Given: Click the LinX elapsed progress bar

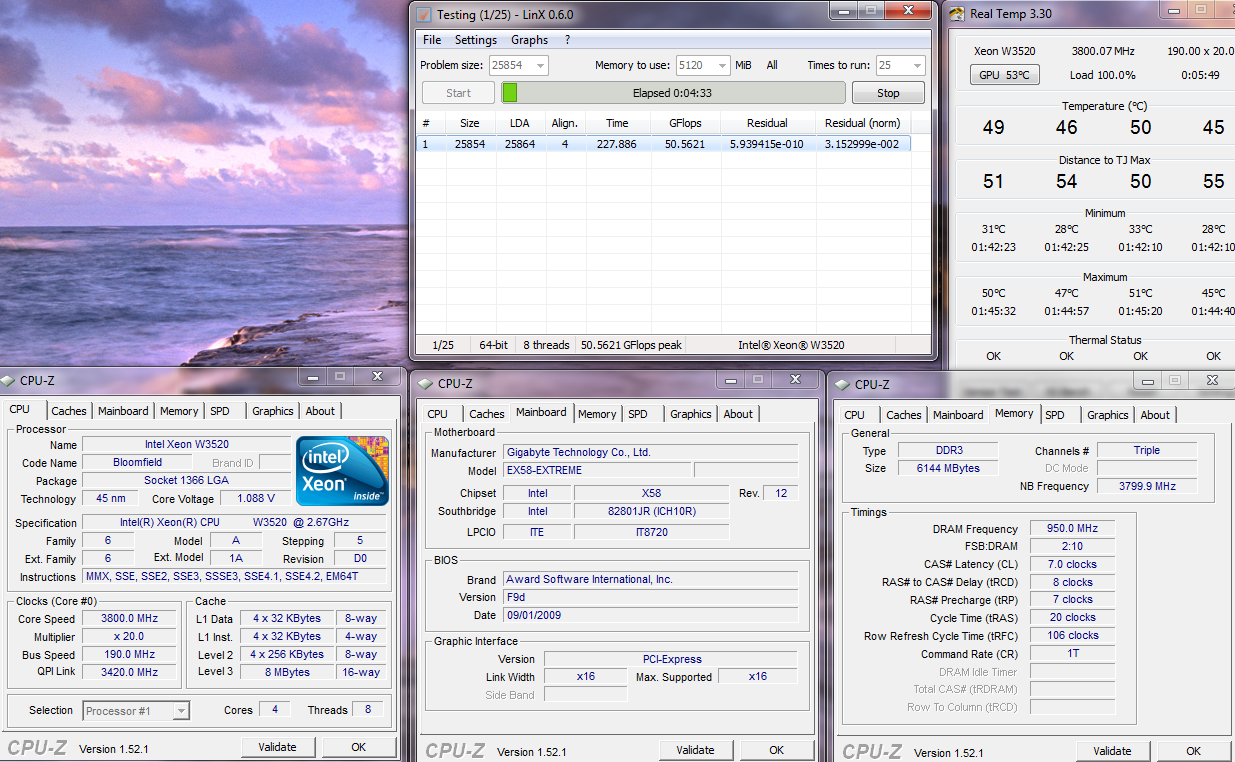Looking at the screenshot, I should click(x=673, y=93).
